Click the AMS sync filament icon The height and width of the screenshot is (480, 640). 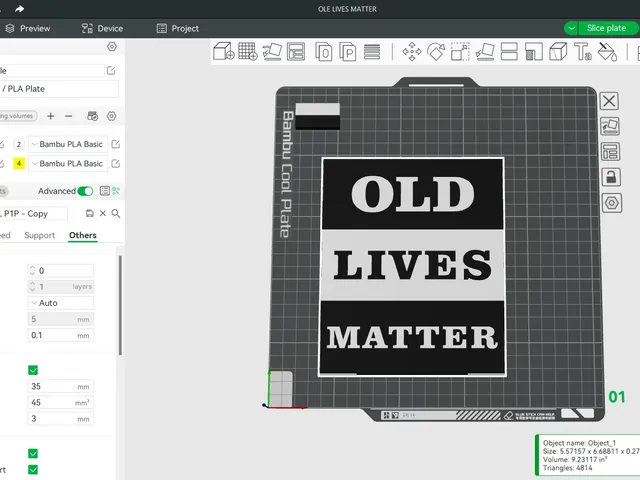point(93,116)
